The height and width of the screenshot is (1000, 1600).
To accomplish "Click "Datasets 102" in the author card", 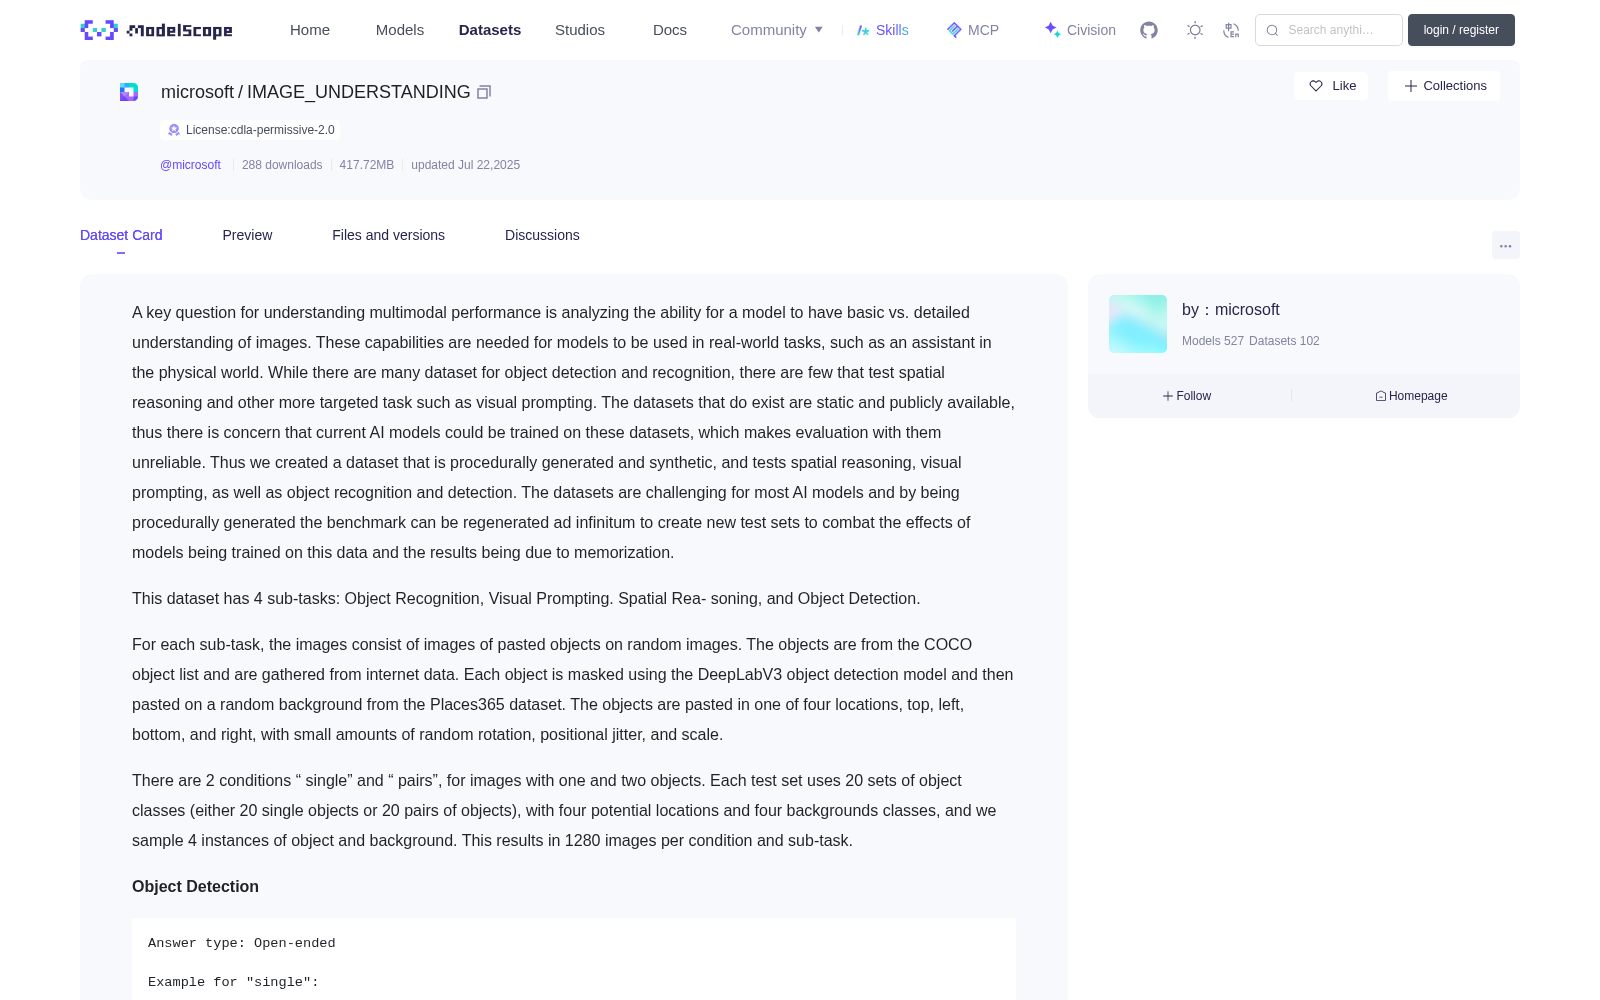I will (x=1285, y=341).
